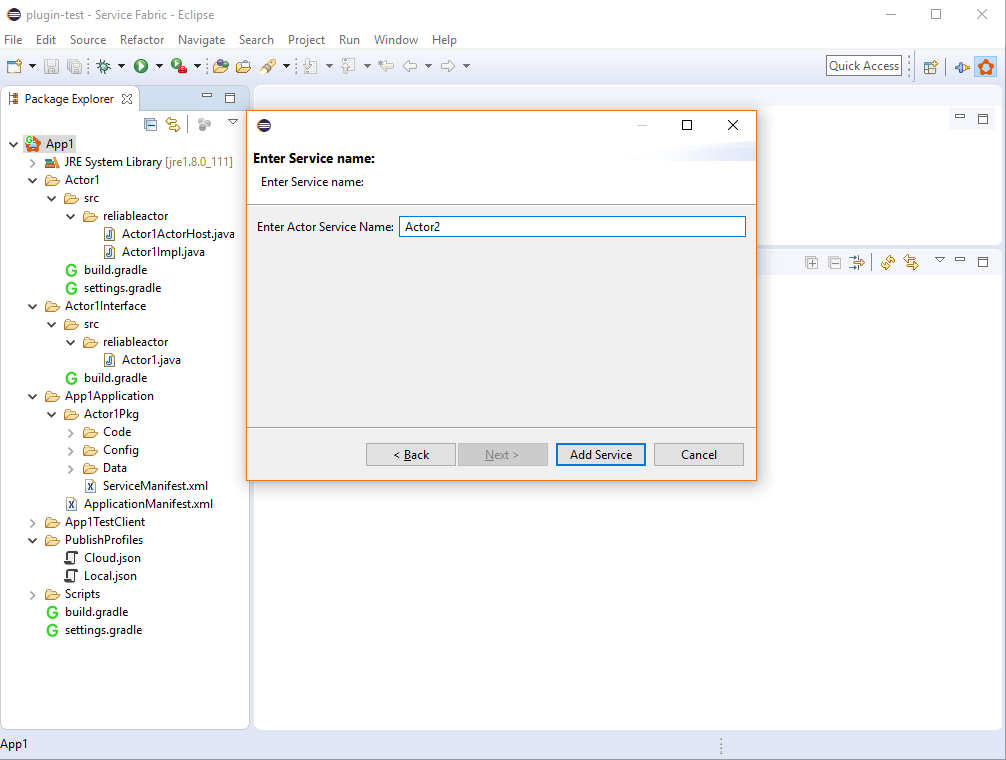Cancel the Enter Service name dialog
Image resolution: width=1006 pixels, height=760 pixels.
coord(698,454)
